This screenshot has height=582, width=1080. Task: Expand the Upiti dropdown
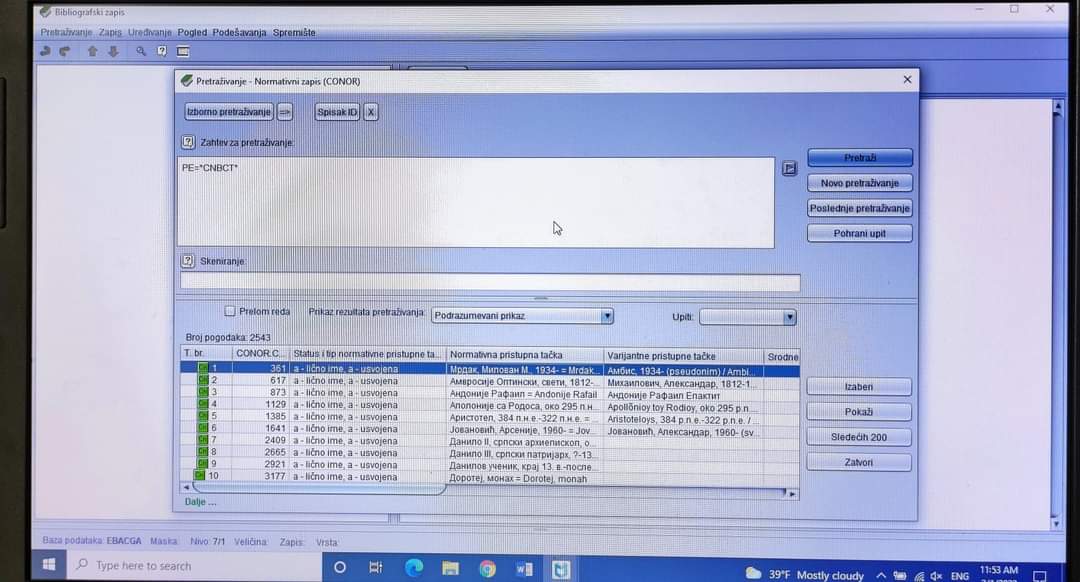(x=747, y=317)
